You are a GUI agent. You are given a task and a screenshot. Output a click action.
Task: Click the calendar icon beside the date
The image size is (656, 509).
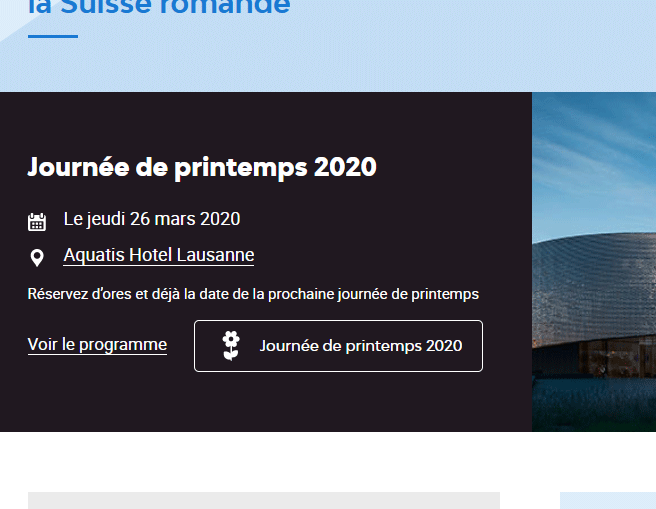pyautogui.click(x=37, y=221)
